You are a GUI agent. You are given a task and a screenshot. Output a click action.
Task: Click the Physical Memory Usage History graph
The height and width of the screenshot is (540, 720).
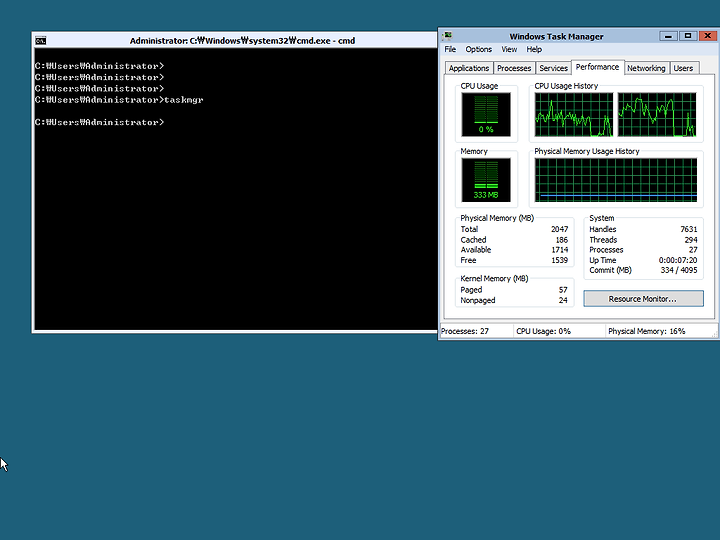(x=616, y=180)
